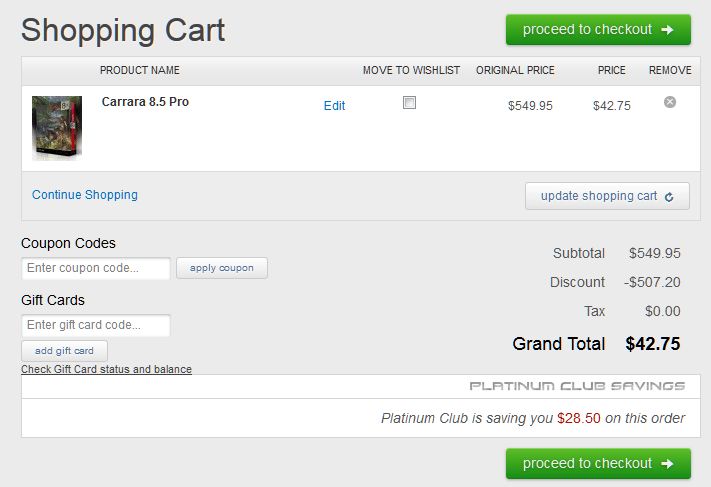
Task: Proceed to checkout using the top button
Action: (598, 30)
